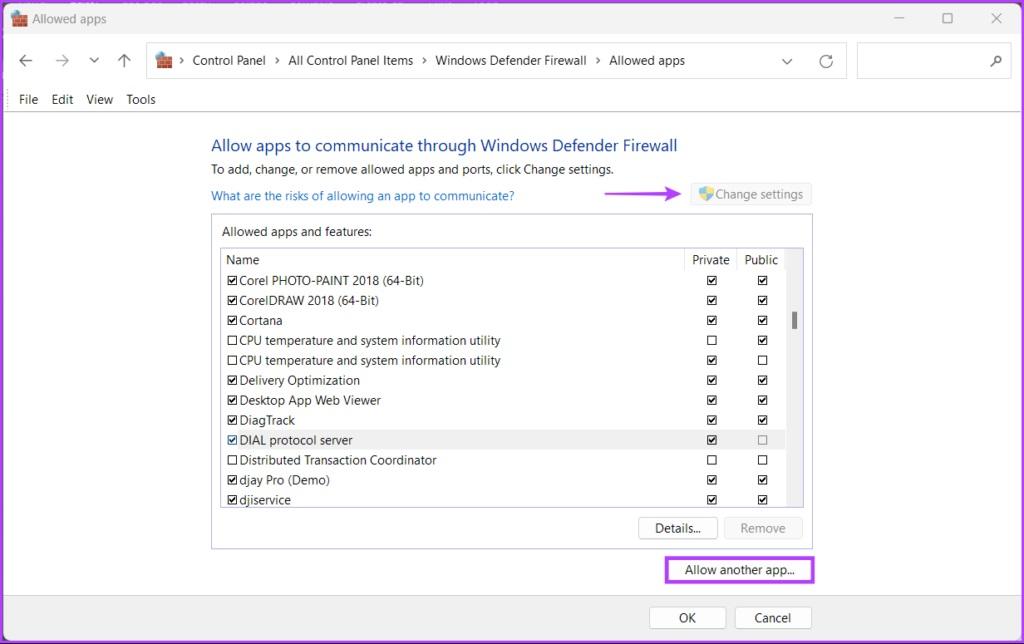1024x644 pixels.
Task: Click Allow another app... button
Action: point(739,570)
